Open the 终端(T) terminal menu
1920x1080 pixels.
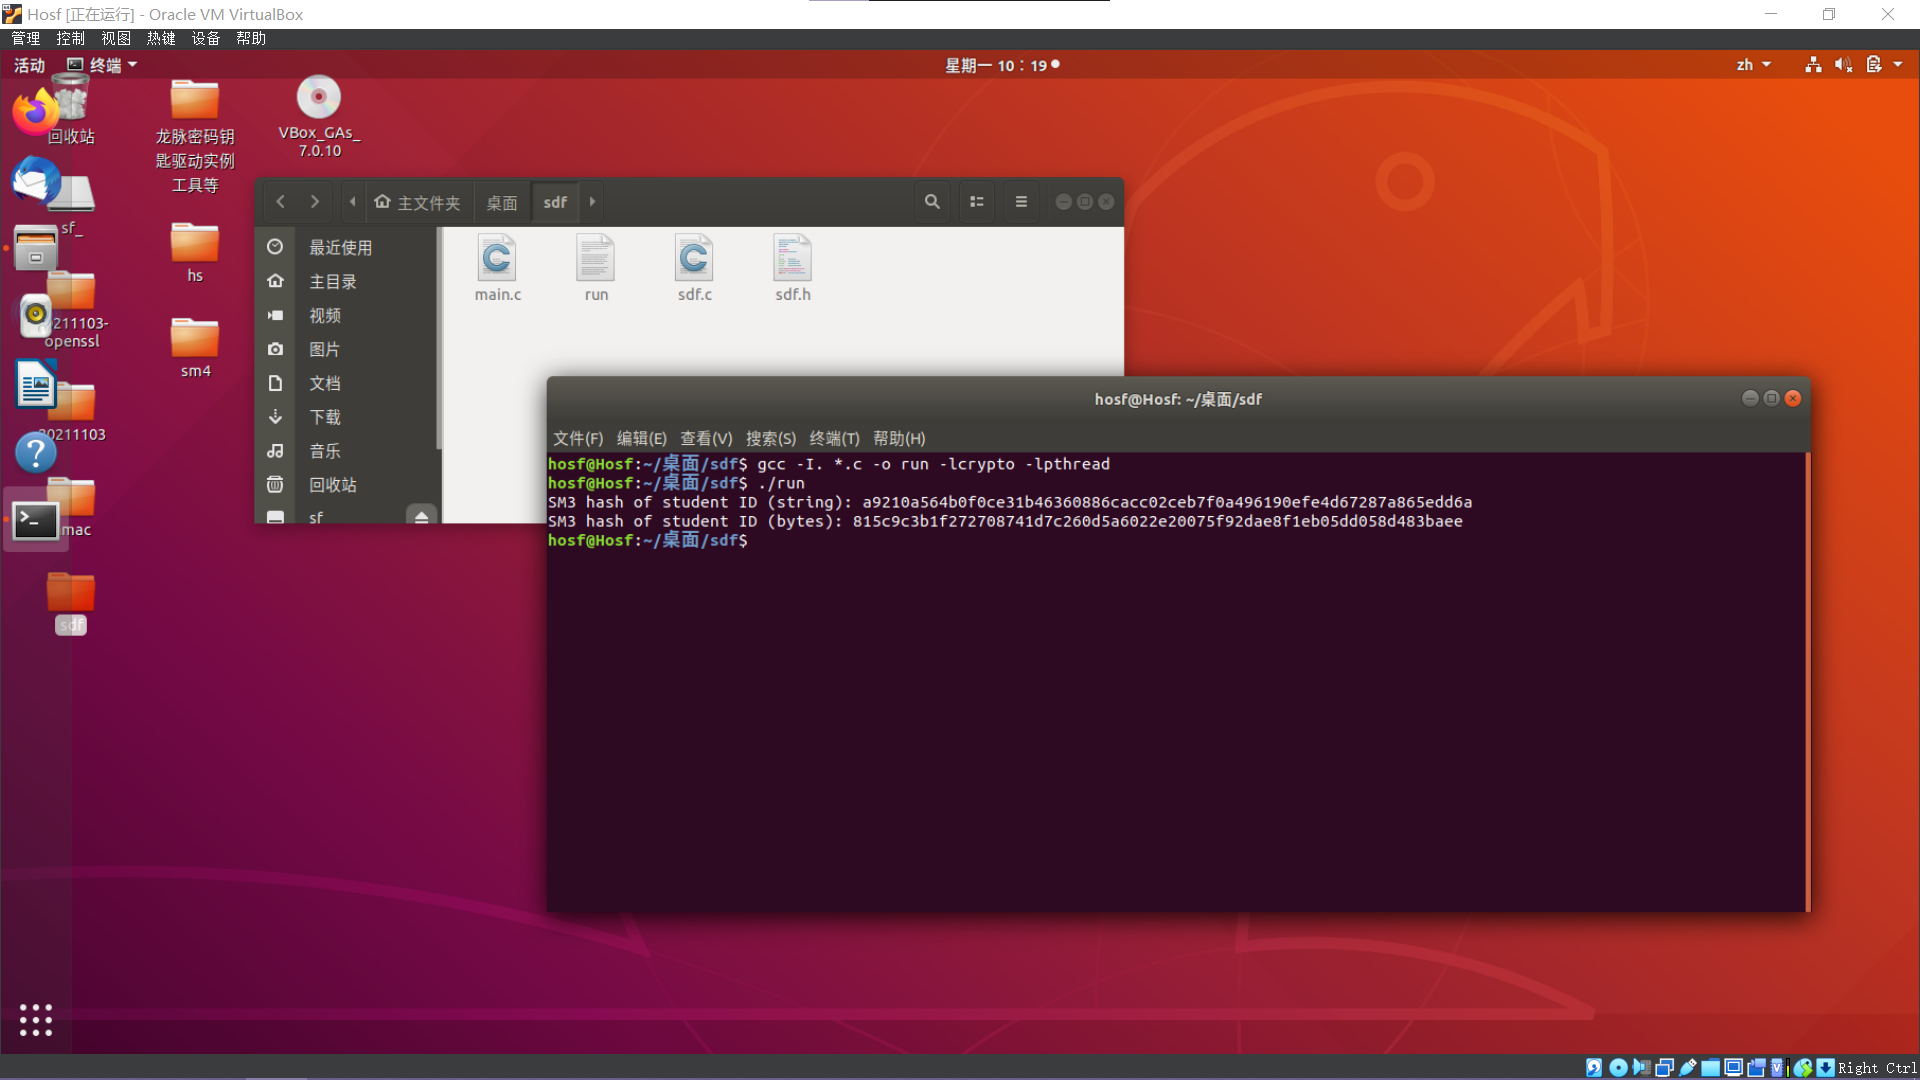pos(834,438)
